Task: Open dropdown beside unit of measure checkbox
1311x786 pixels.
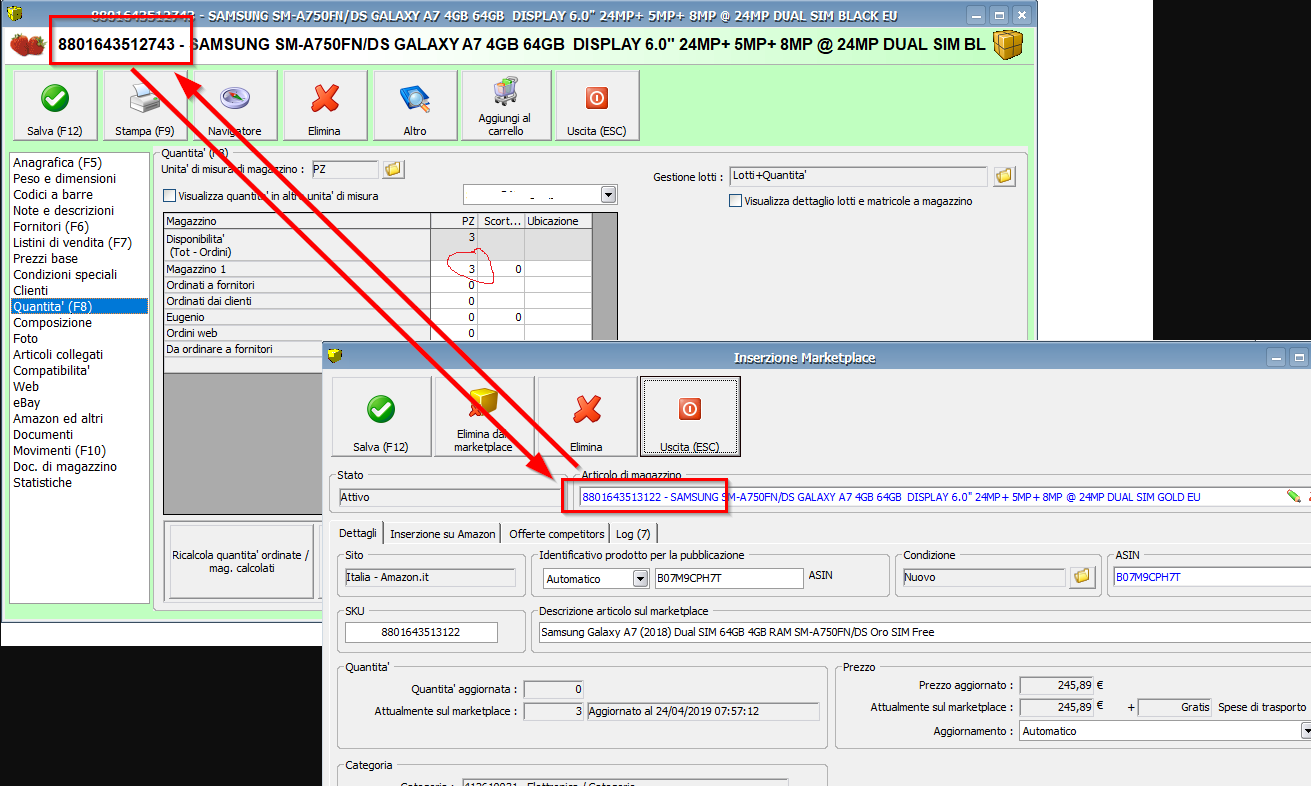Action: 608,194
